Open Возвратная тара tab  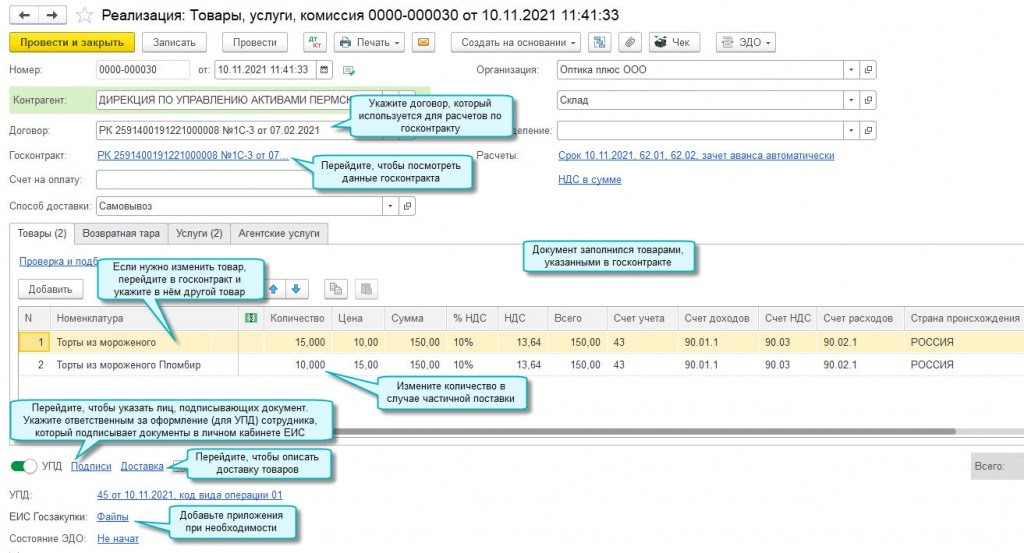121,233
